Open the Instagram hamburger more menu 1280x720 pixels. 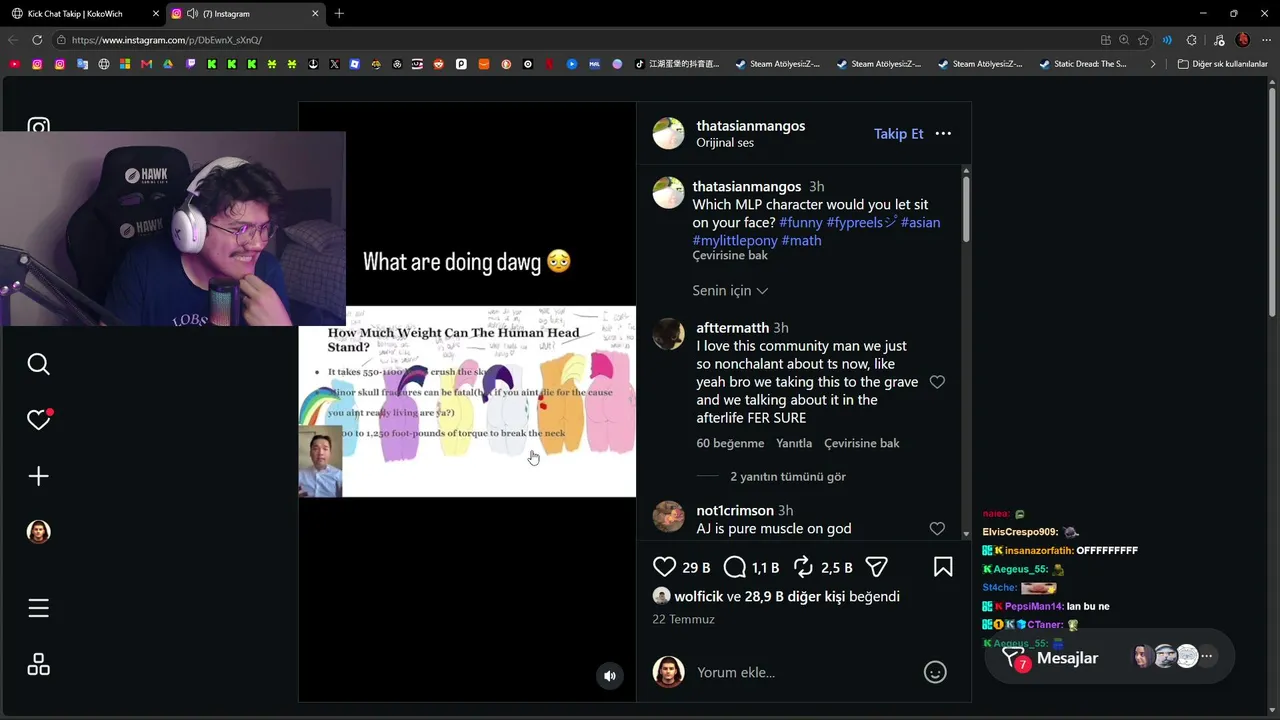(38, 608)
